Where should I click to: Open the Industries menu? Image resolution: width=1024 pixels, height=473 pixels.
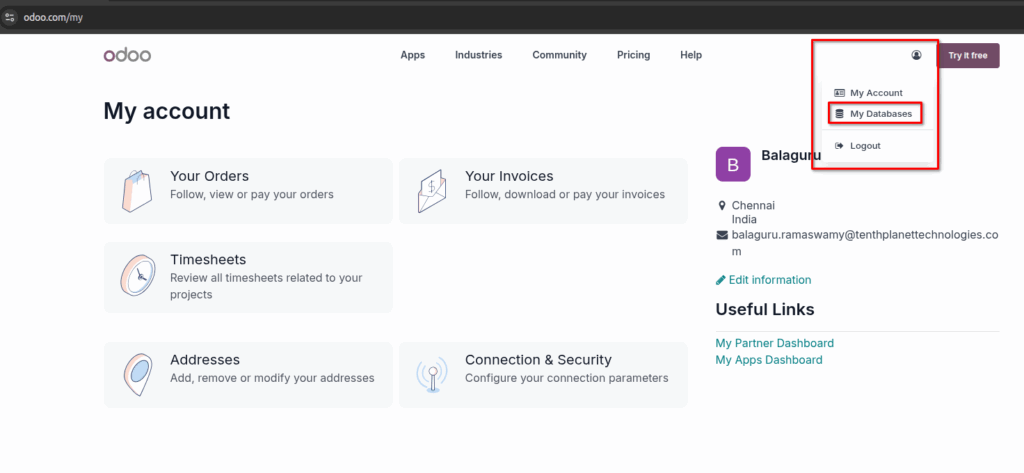(479, 55)
